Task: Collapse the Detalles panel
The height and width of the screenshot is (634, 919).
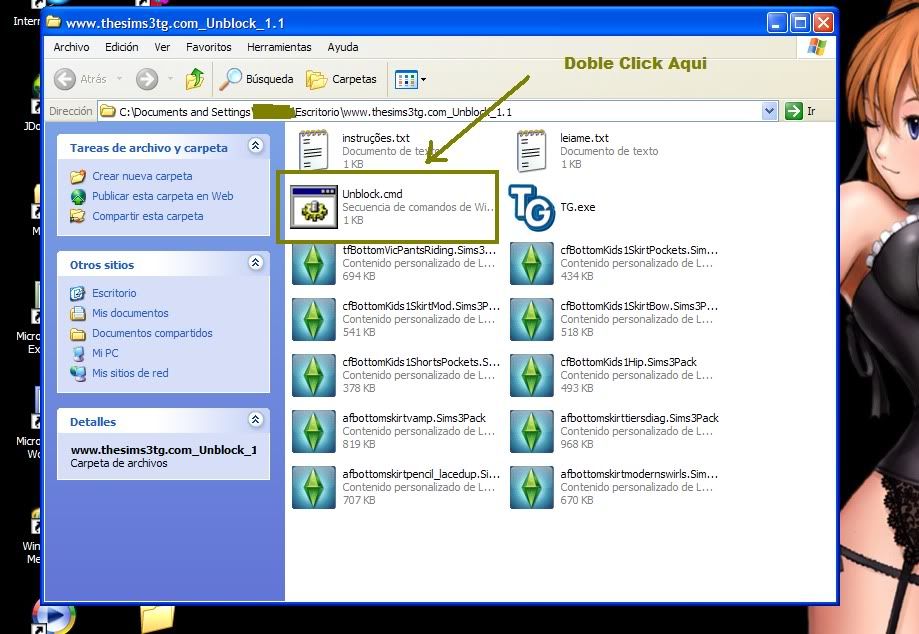Action: pos(256,419)
